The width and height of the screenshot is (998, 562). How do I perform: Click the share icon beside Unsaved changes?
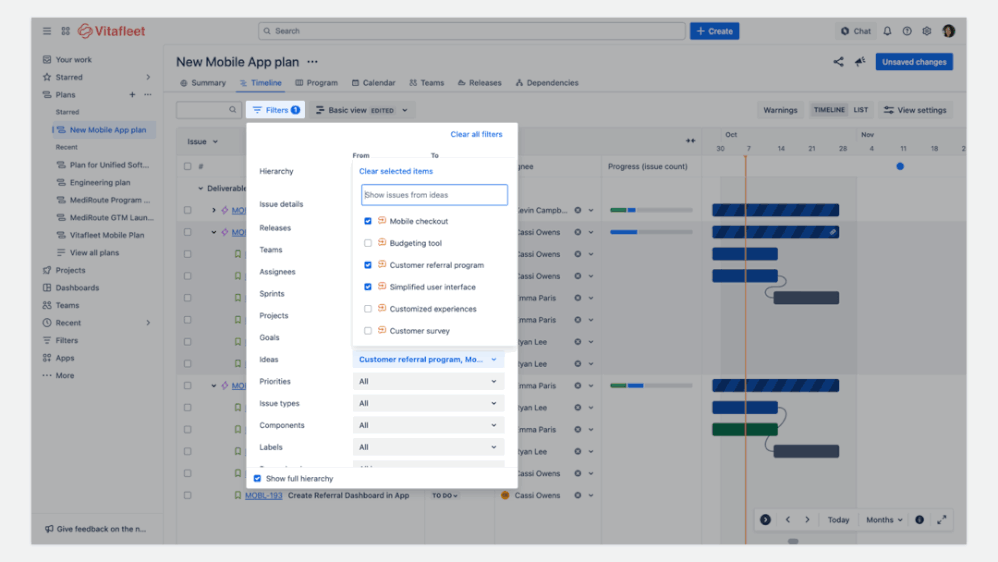(838, 62)
